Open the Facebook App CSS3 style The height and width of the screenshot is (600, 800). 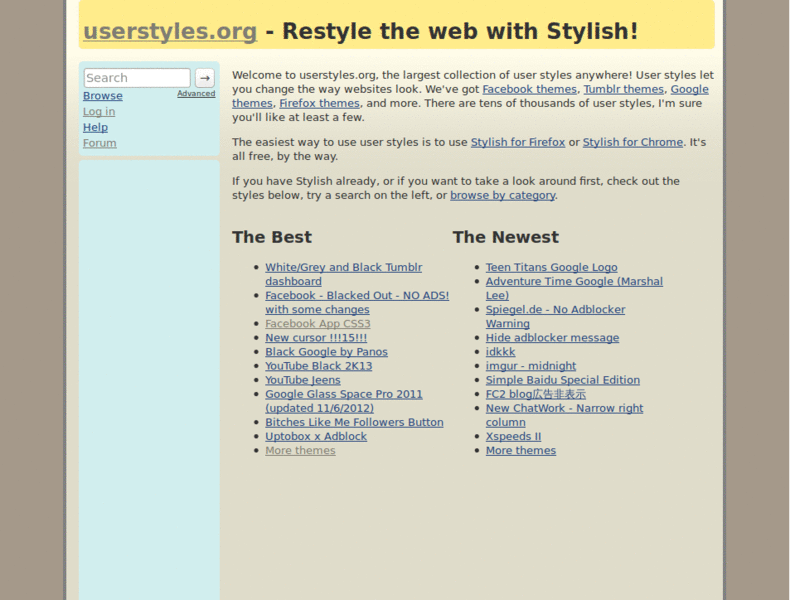click(x=318, y=323)
